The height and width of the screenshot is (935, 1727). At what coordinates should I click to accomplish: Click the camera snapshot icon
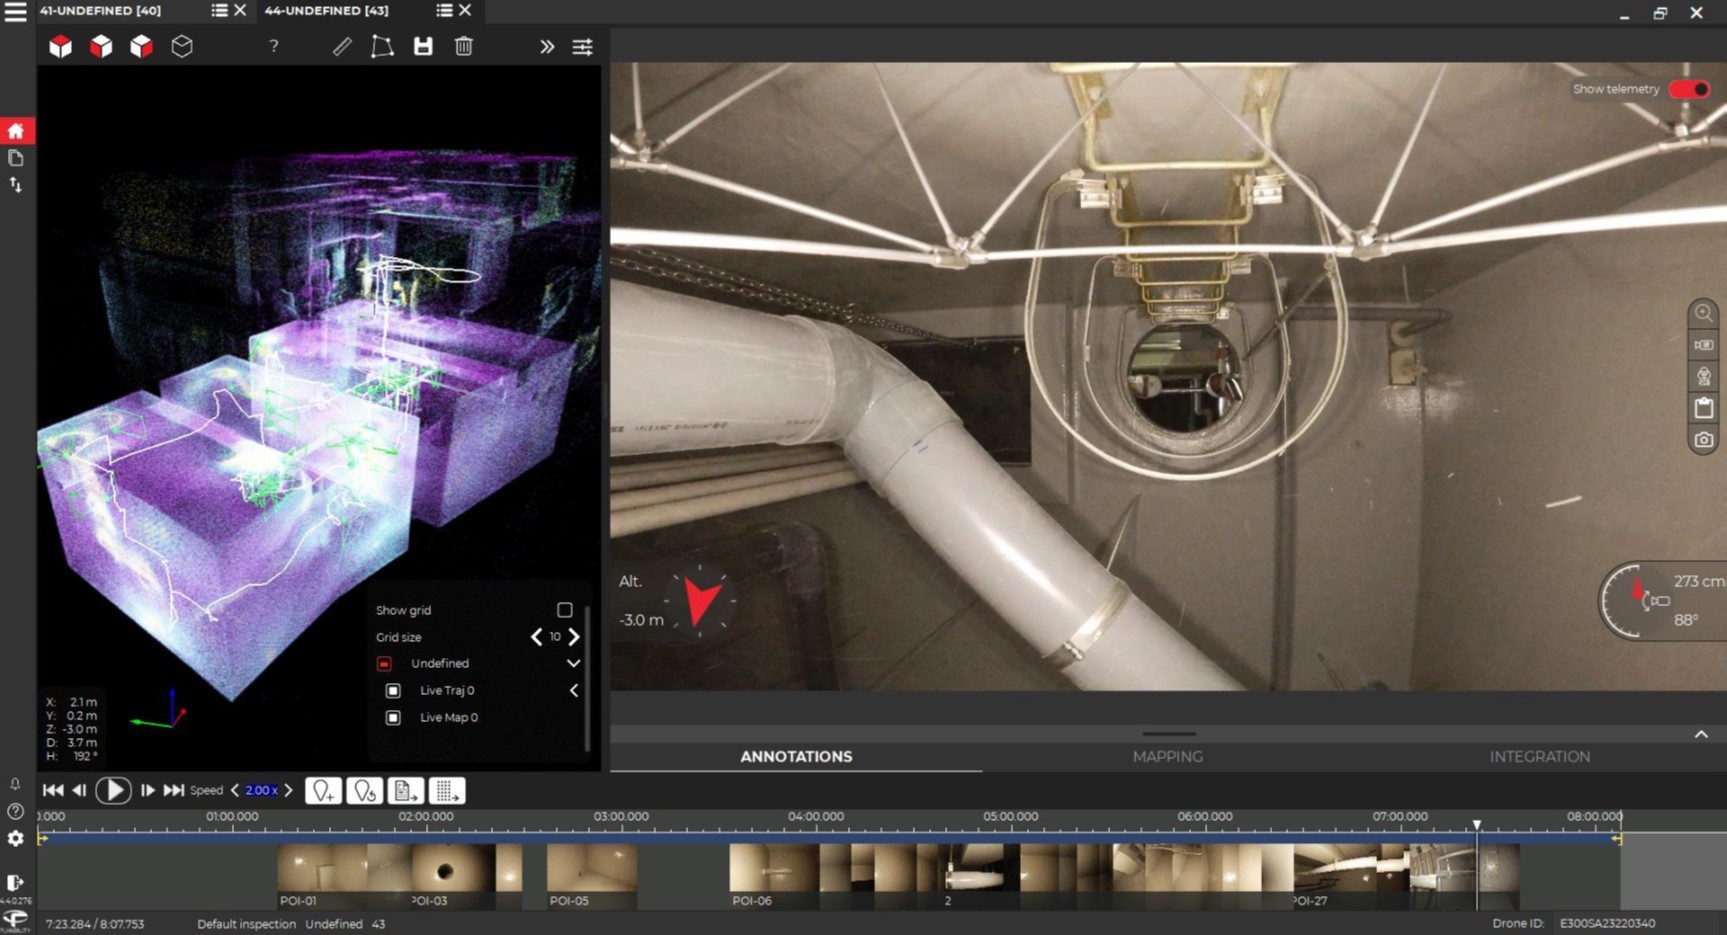1703,440
